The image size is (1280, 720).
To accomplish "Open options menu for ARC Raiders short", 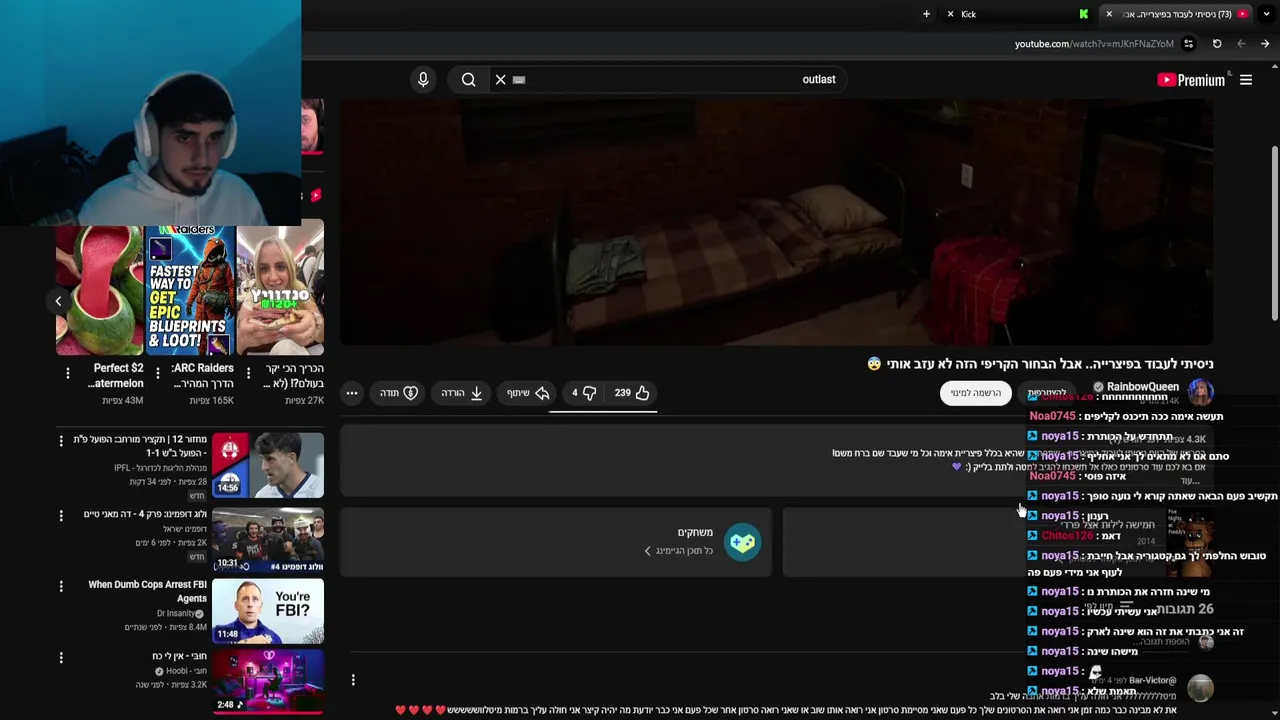I will [x=158, y=374].
